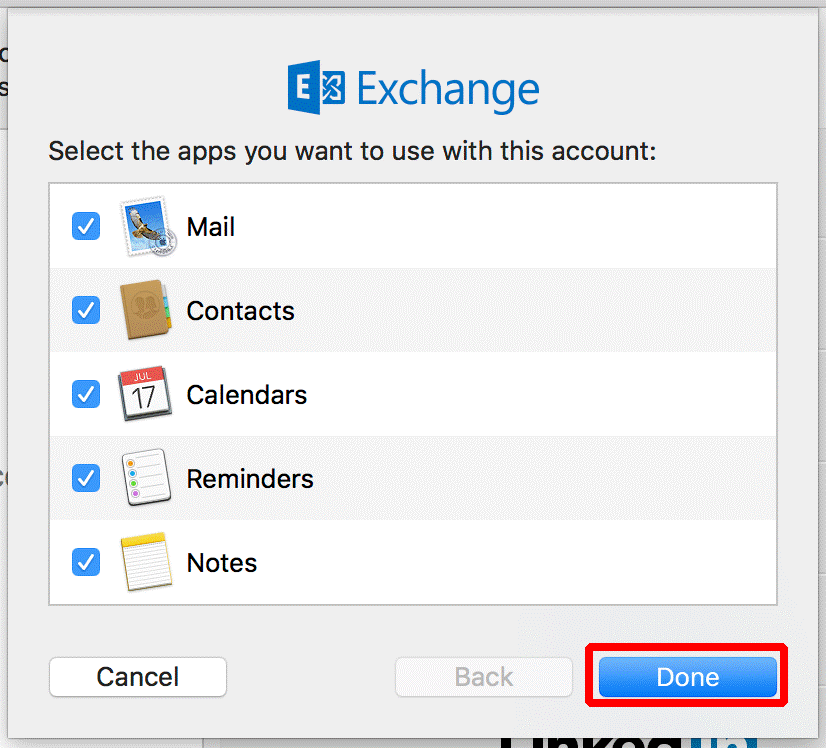Image resolution: width=826 pixels, height=748 pixels.
Task: Toggle the Calendars checkbox
Action: (x=86, y=394)
